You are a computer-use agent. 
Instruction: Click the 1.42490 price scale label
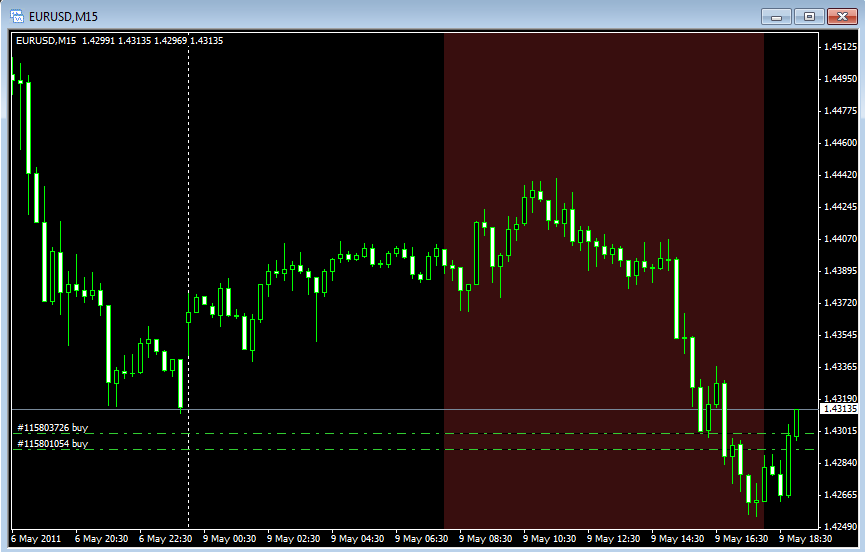(x=841, y=527)
